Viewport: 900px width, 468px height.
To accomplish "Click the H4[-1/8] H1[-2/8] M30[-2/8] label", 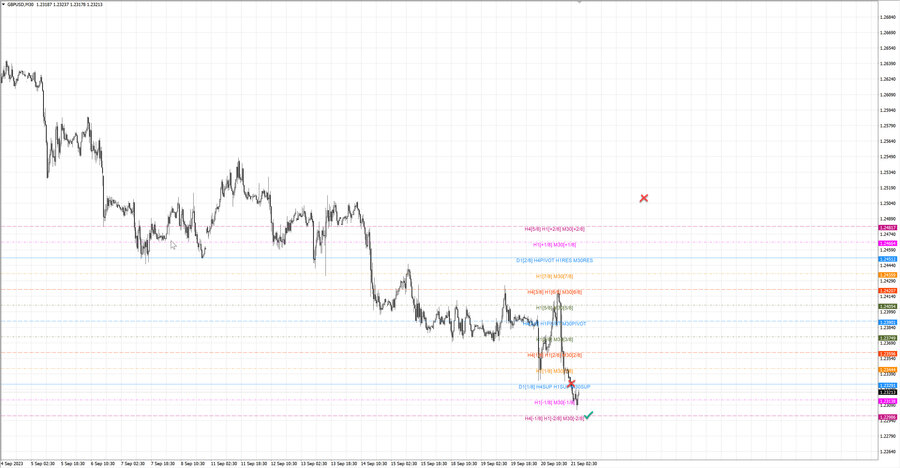I will tap(554, 418).
